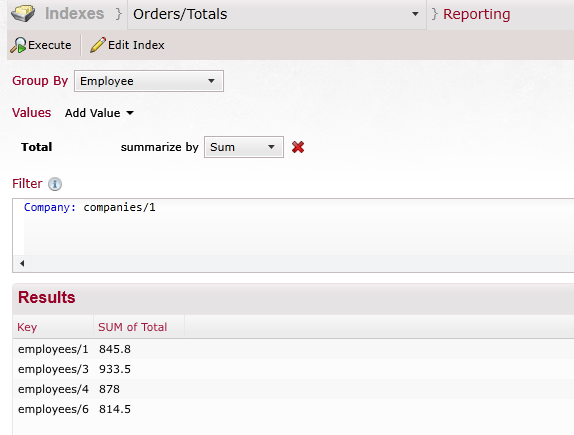The width and height of the screenshot is (574, 435).
Task: Expand the Add Value menu
Action: 99,113
